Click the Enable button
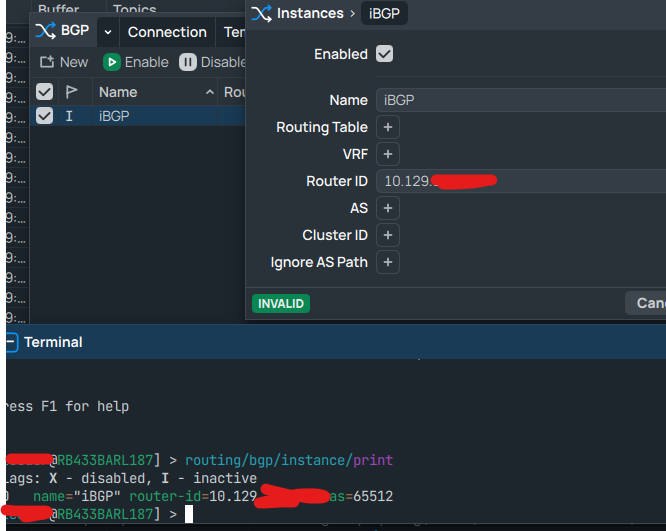 (x=135, y=62)
